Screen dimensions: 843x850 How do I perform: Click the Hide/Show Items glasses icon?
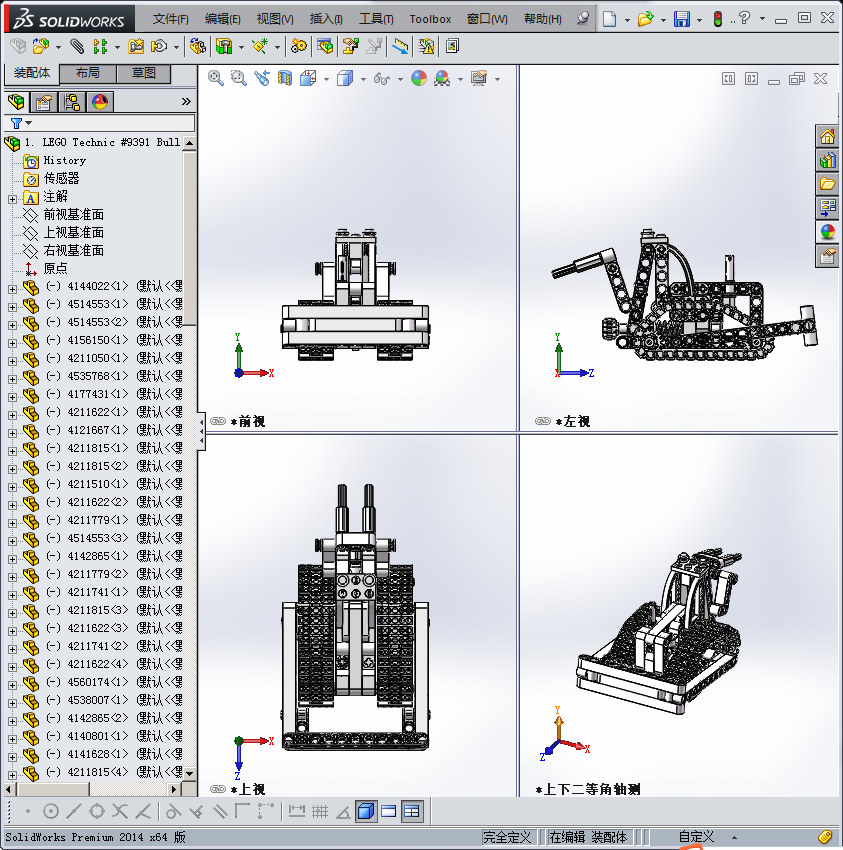pyautogui.click(x=382, y=79)
